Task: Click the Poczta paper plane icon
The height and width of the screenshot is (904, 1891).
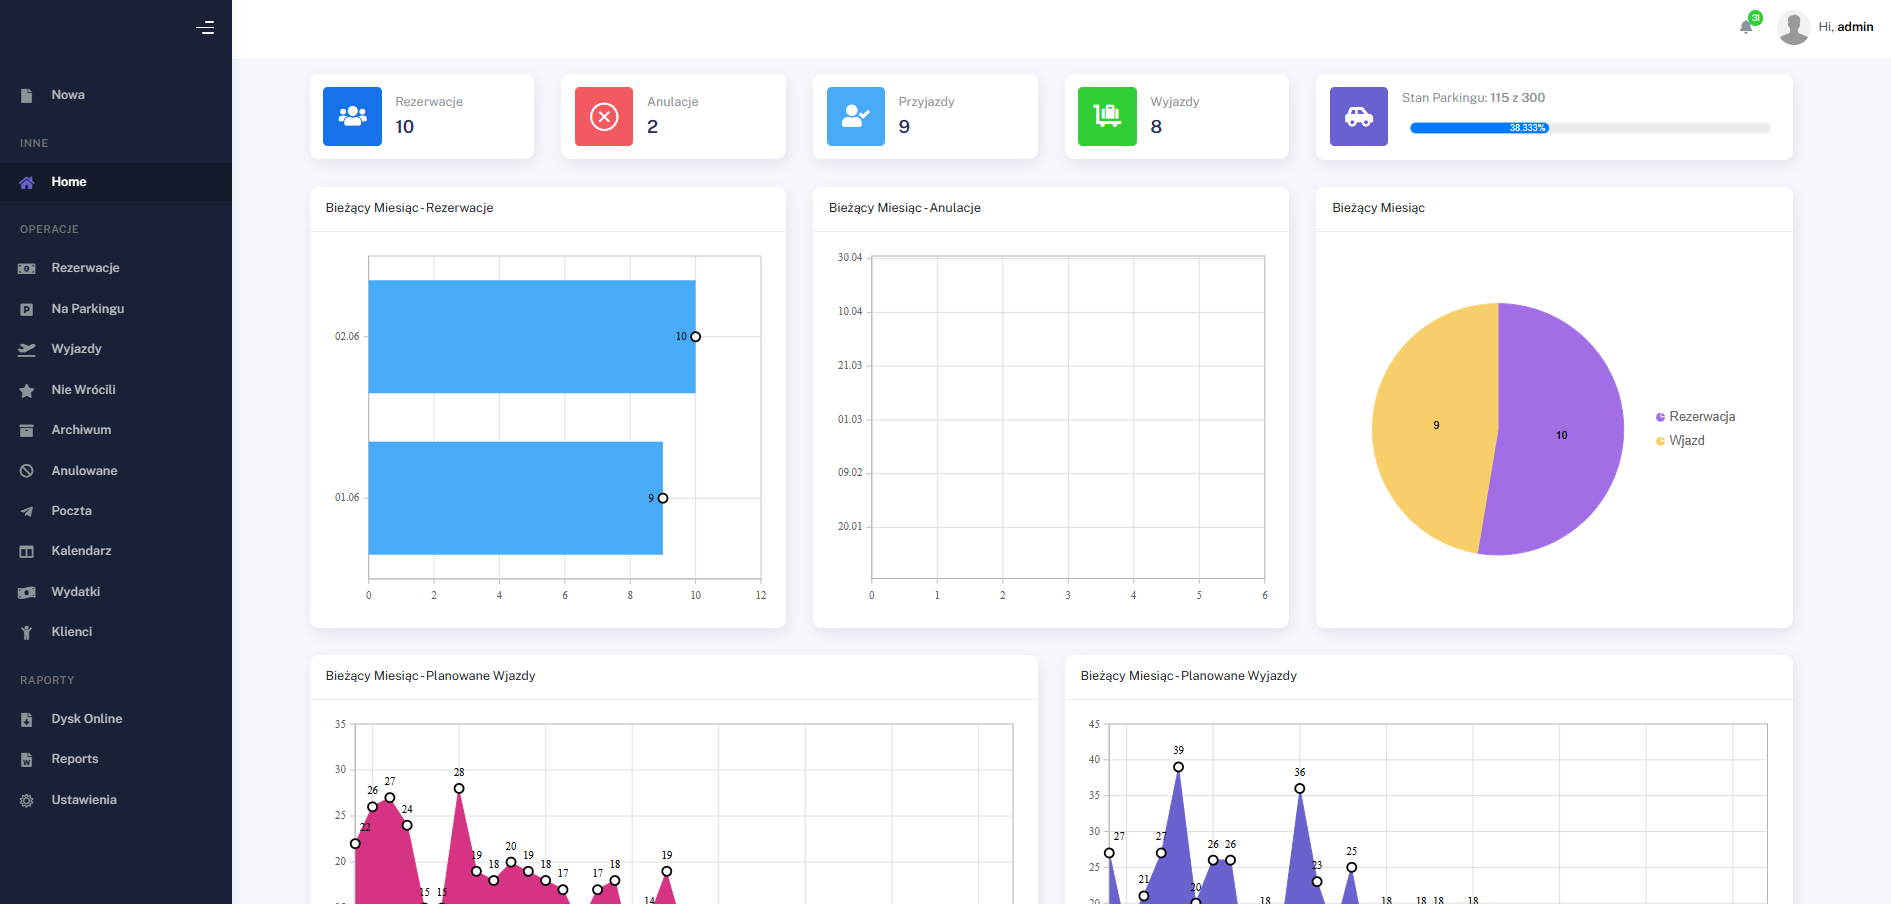Action: tap(27, 511)
